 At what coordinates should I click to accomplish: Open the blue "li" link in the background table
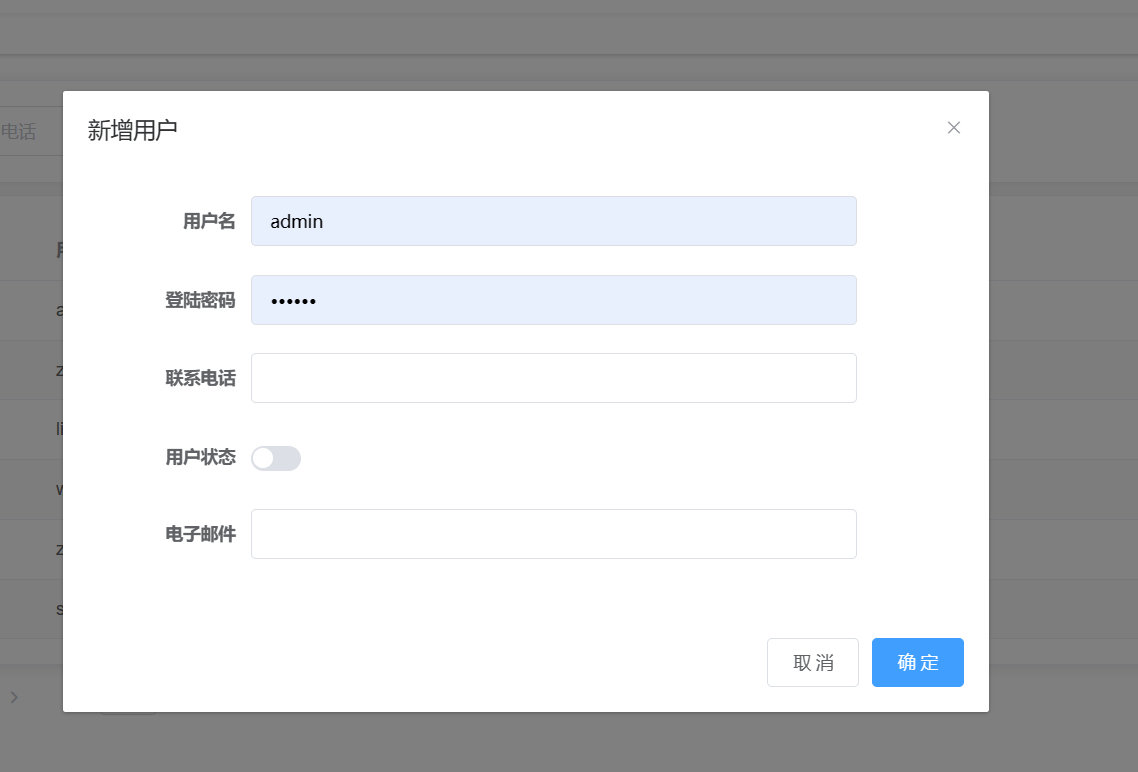(x=59, y=429)
